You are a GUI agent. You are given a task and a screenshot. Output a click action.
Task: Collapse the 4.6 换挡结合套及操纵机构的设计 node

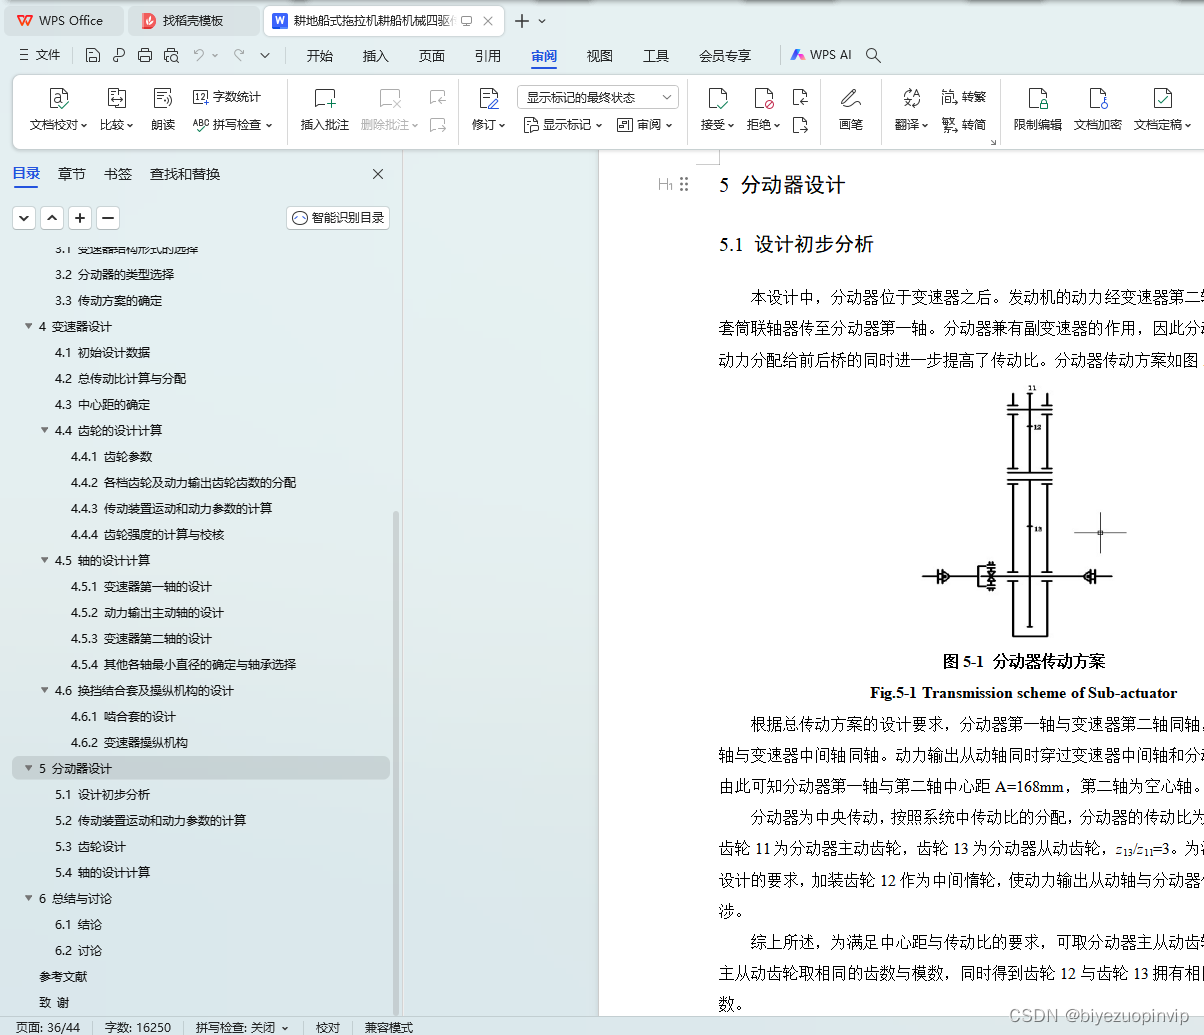coord(45,690)
